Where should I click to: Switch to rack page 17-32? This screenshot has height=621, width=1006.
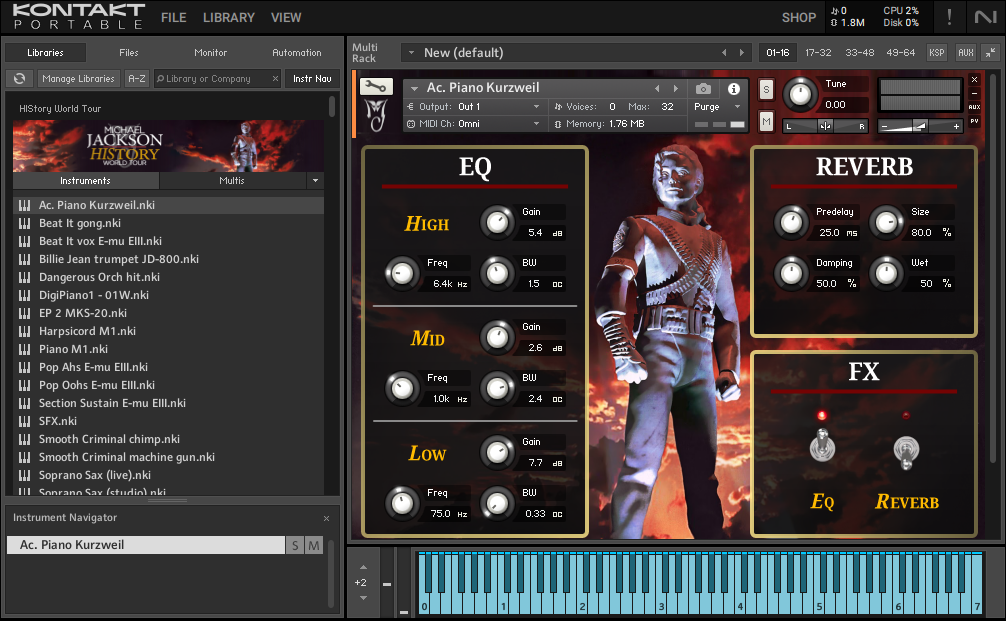818,53
